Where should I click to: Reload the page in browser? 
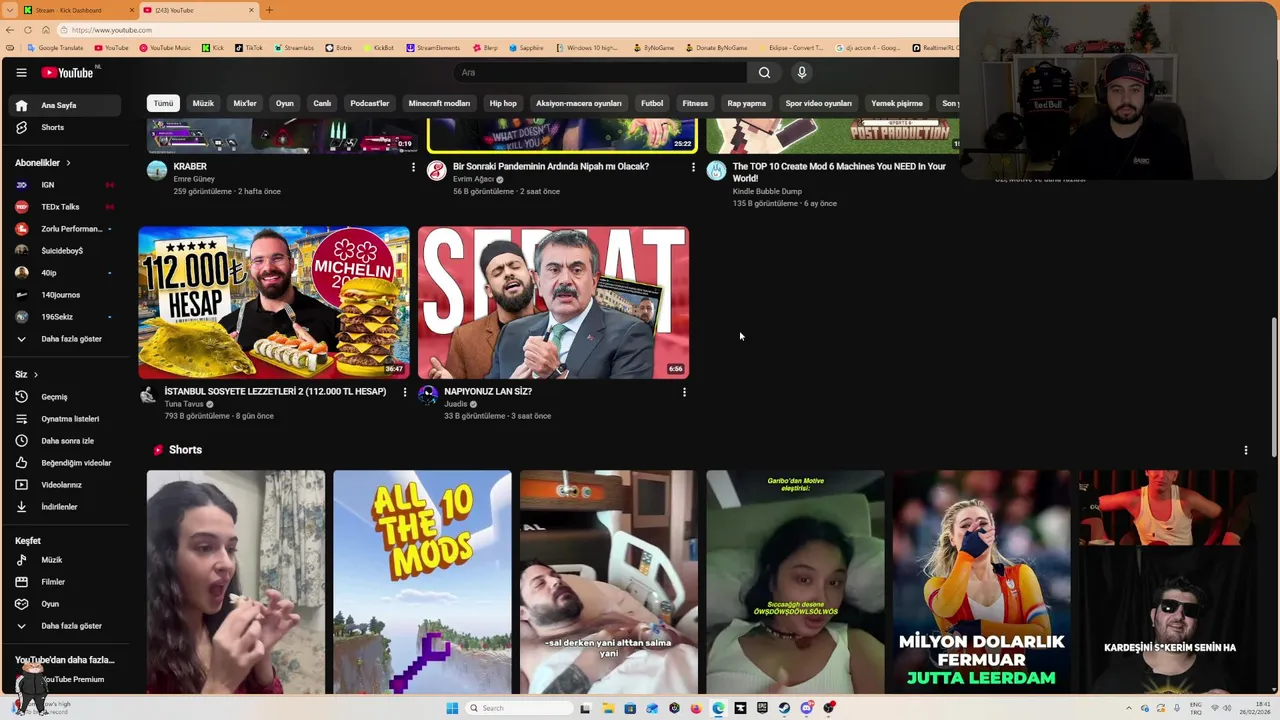(x=27, y=30)
